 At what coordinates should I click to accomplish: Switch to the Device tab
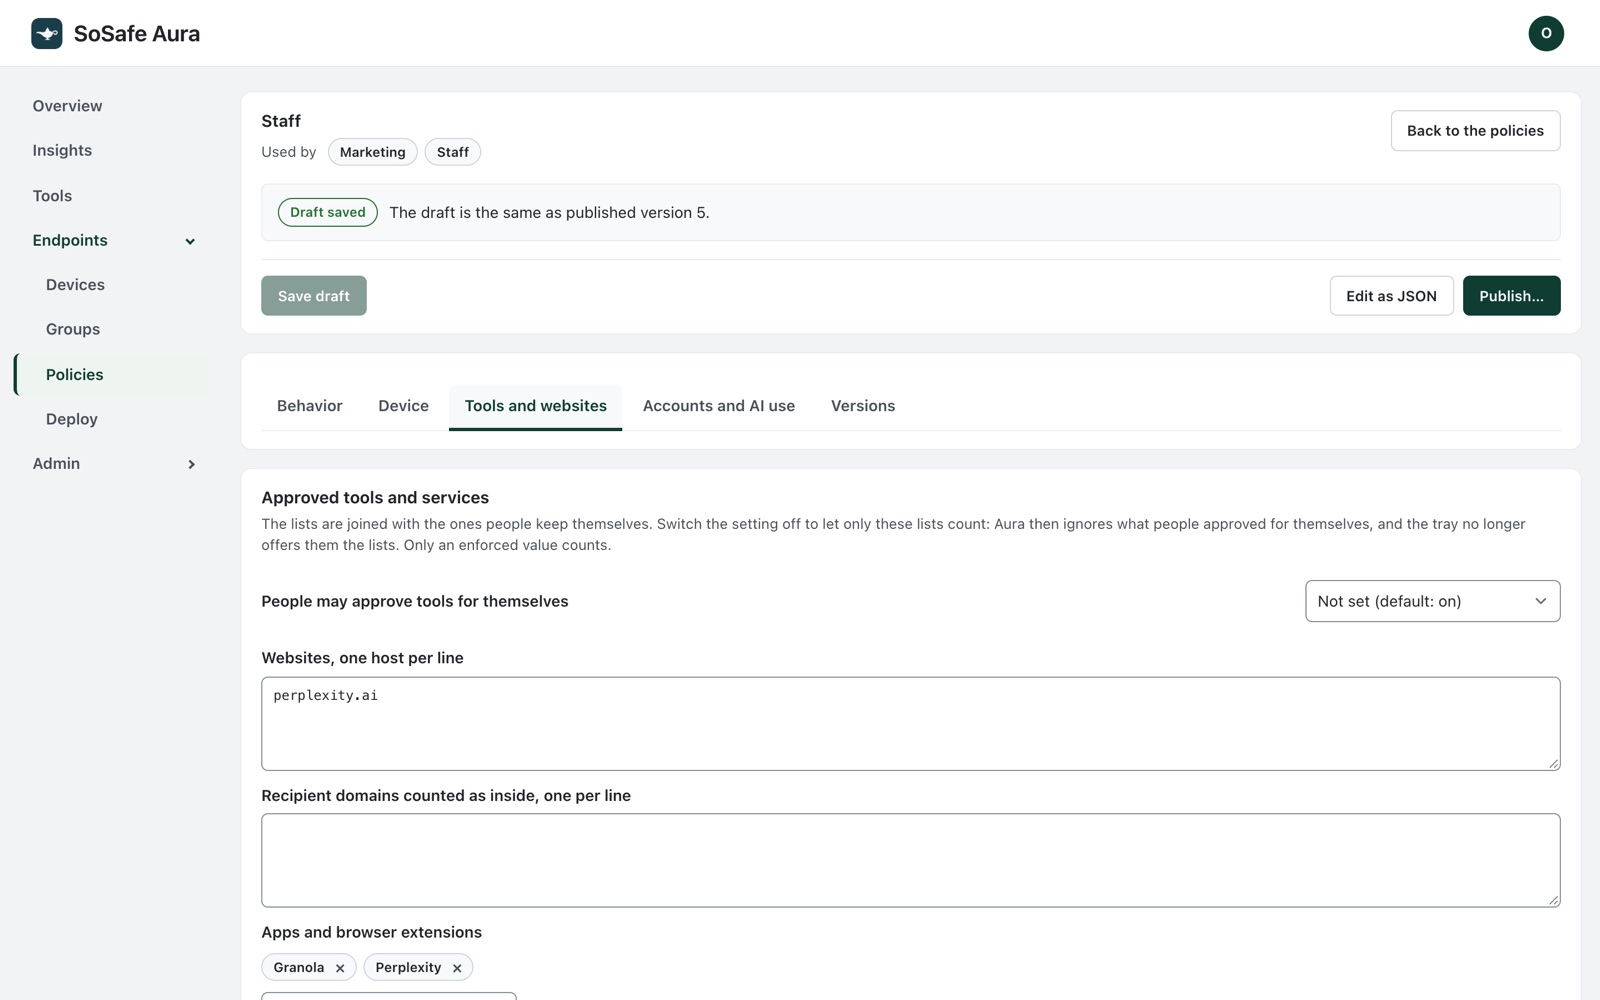coord(404,406)
